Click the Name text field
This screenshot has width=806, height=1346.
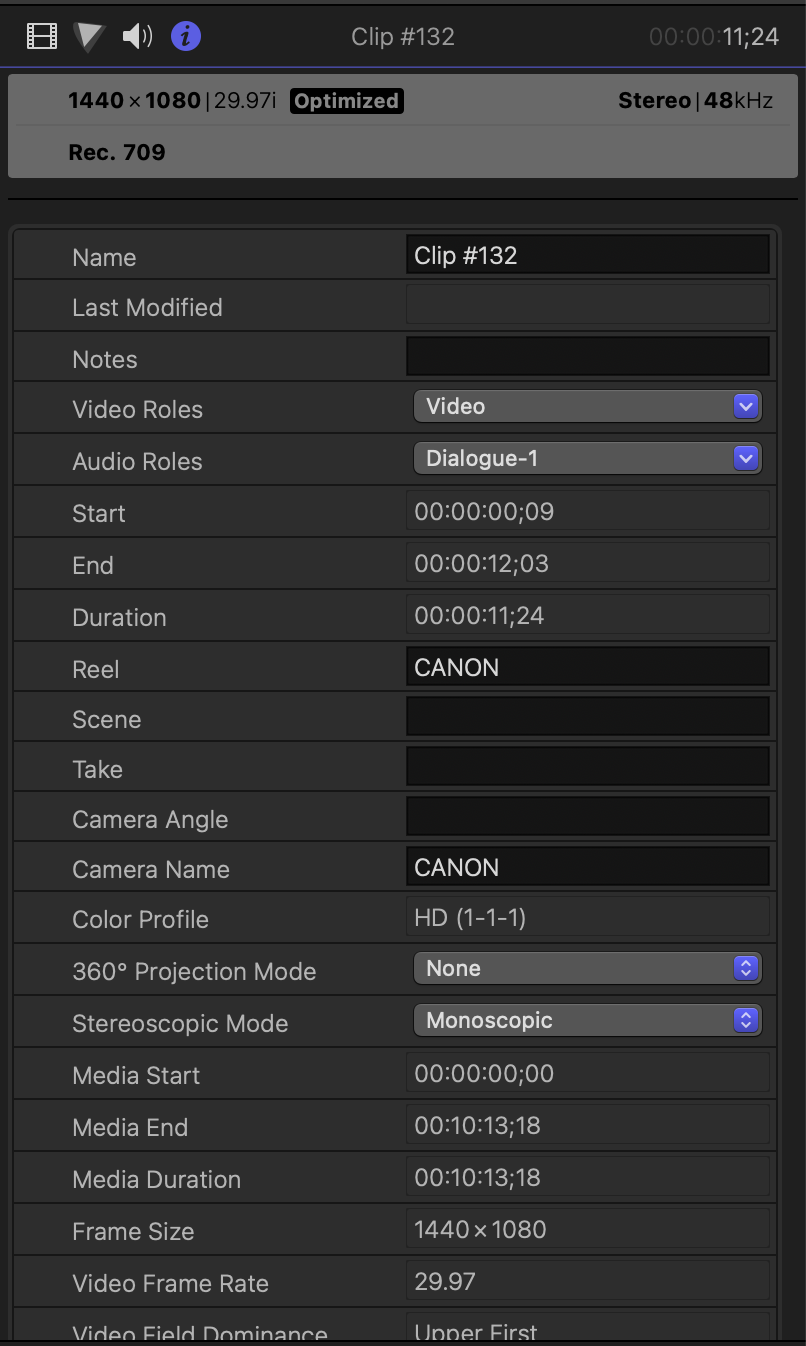point(587,255)
